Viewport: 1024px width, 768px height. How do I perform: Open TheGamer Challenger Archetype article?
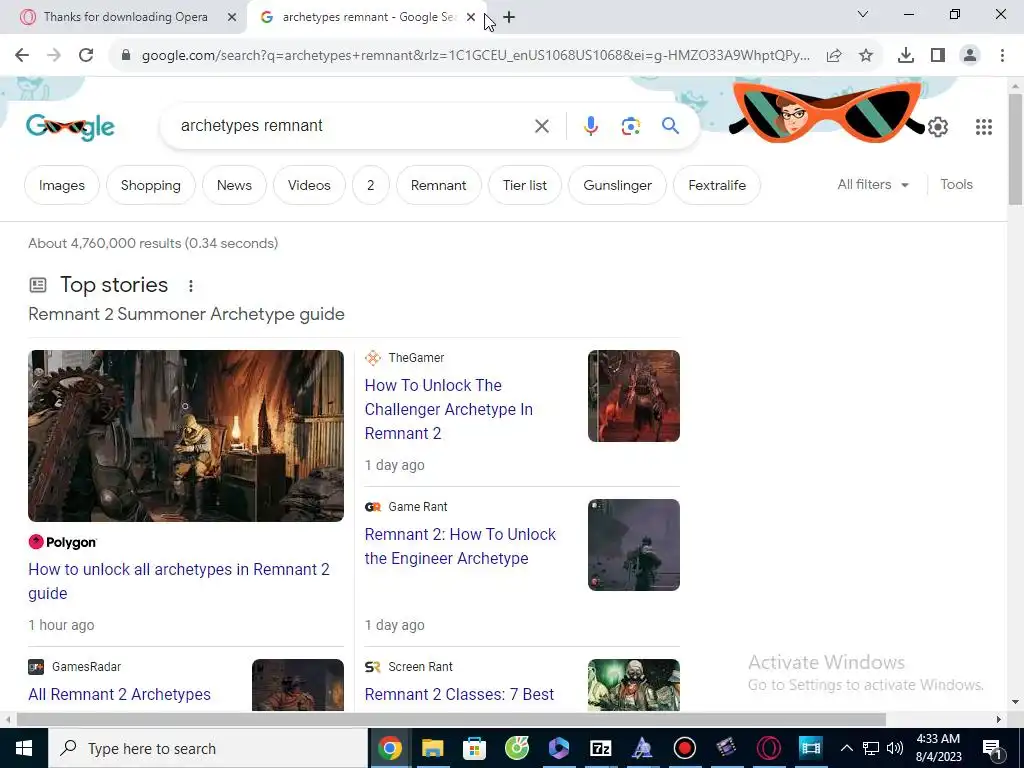[449, 409]
